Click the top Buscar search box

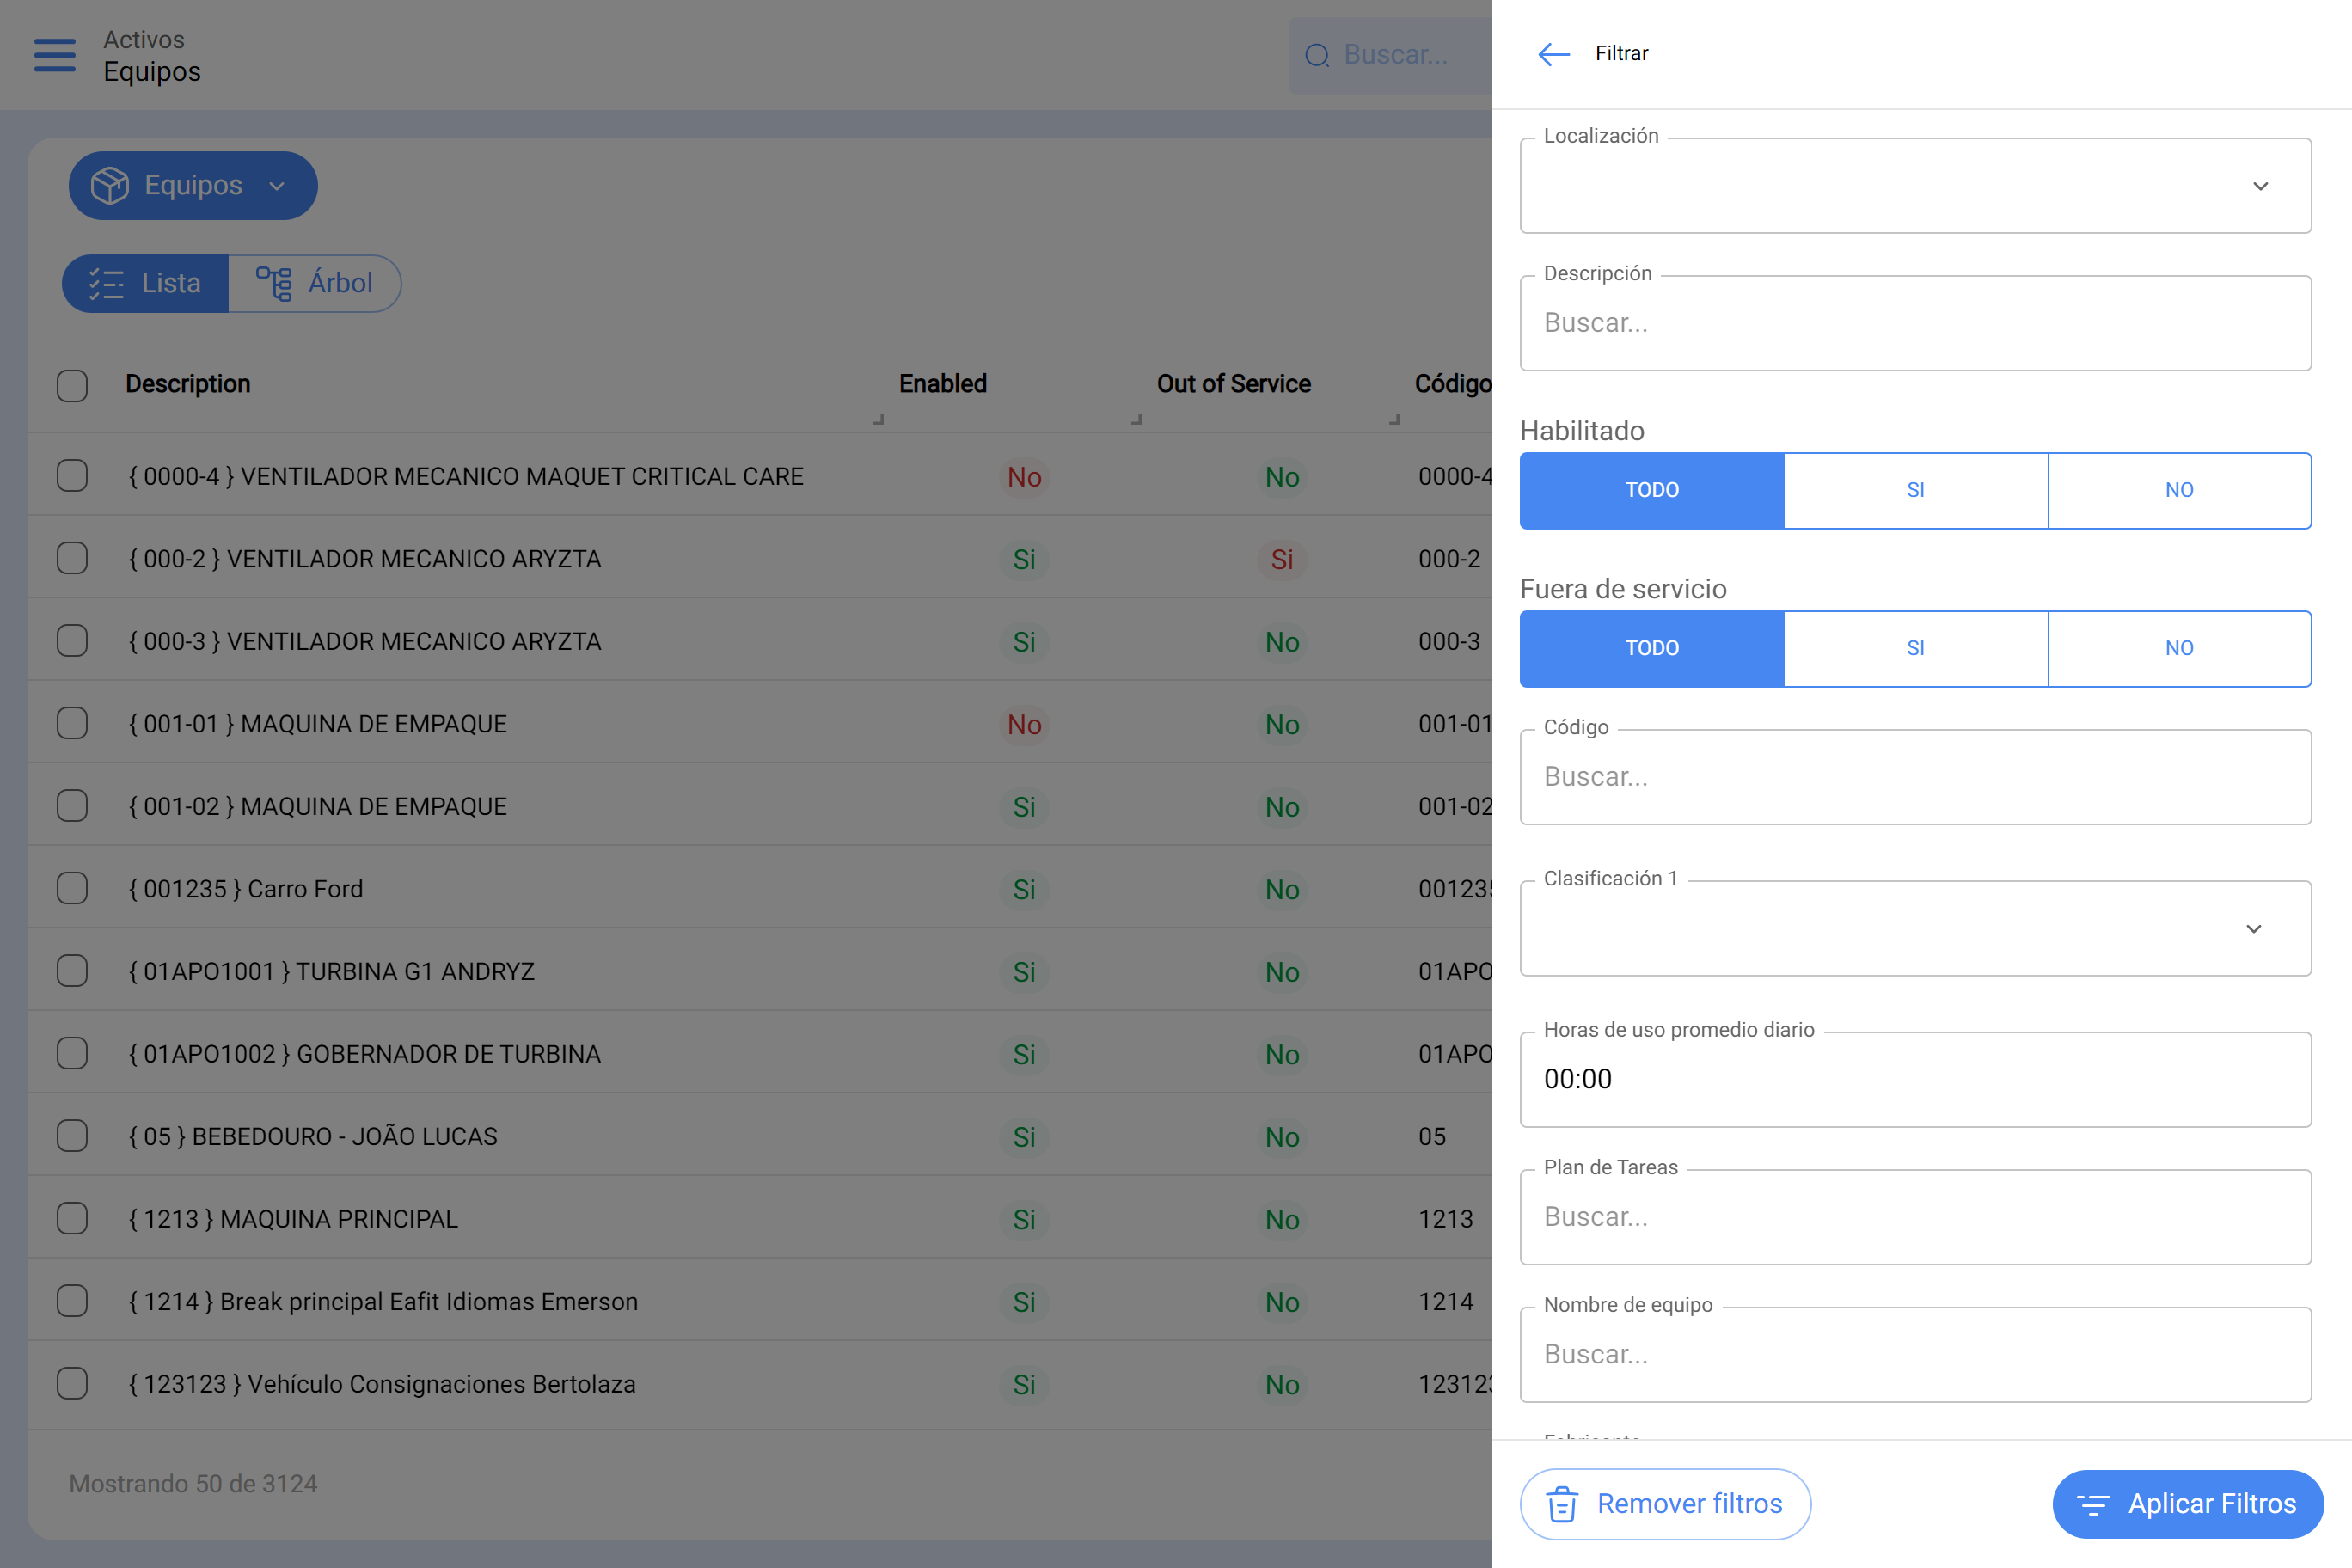tap(1391, 55)
